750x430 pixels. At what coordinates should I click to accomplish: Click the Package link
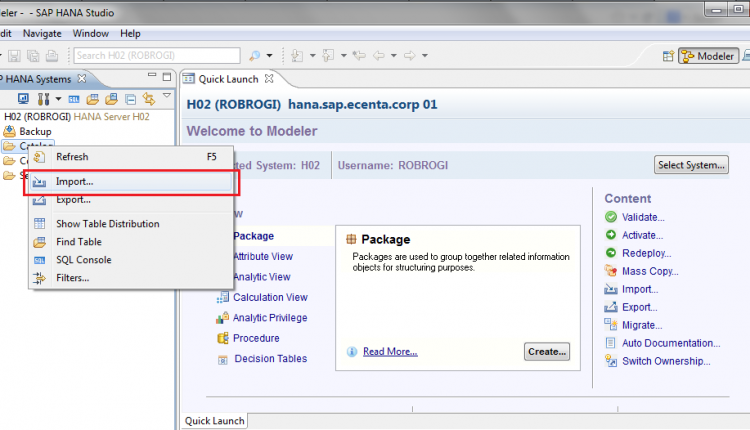pyautogui.click(x=254, y=236)
